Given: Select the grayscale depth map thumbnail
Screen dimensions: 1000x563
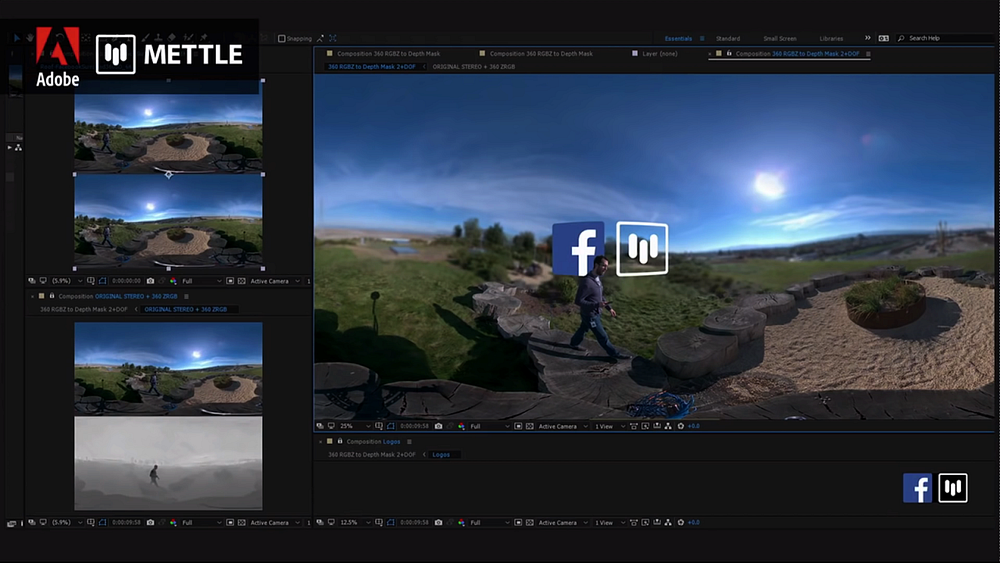Looking at the screenshot, I should (x=168, y=464).
